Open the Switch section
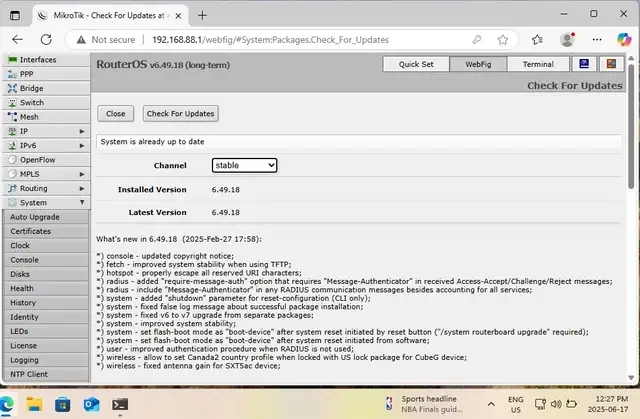Viewport: 640px width, 419px height. click(x=46, y=102)
